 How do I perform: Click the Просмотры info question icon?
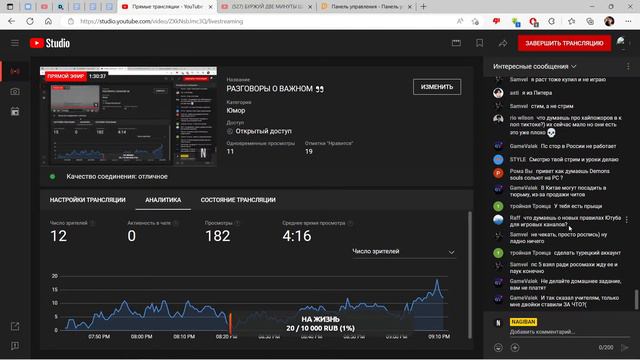[238, 223]
